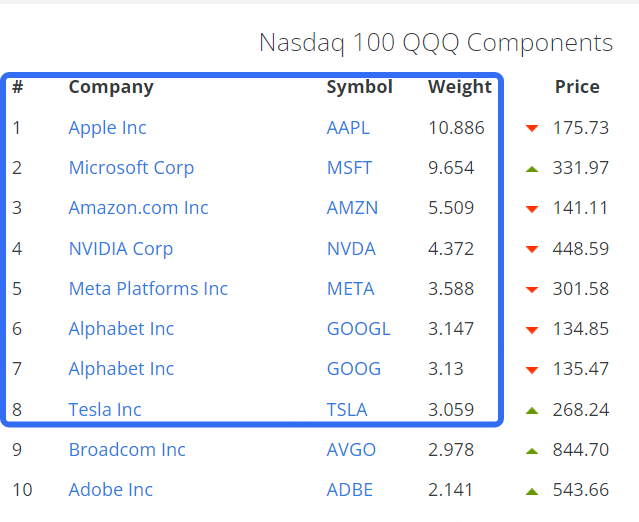Open the Adobe Inc company link

pyautogui.click(x=110, y=490)
